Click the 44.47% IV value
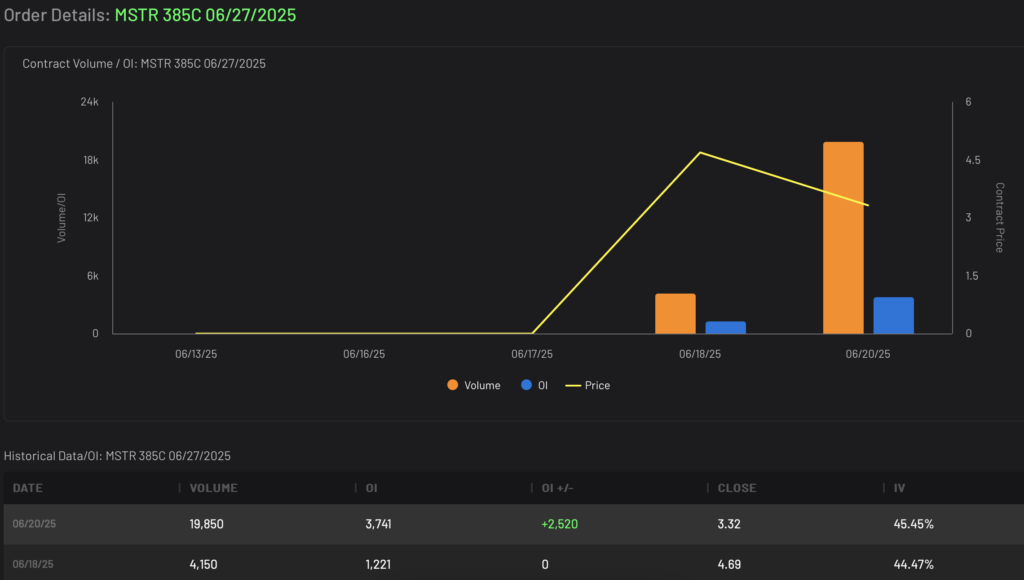Image resolution: width=1024 pixels, height=580 pixels. (914, 564)
